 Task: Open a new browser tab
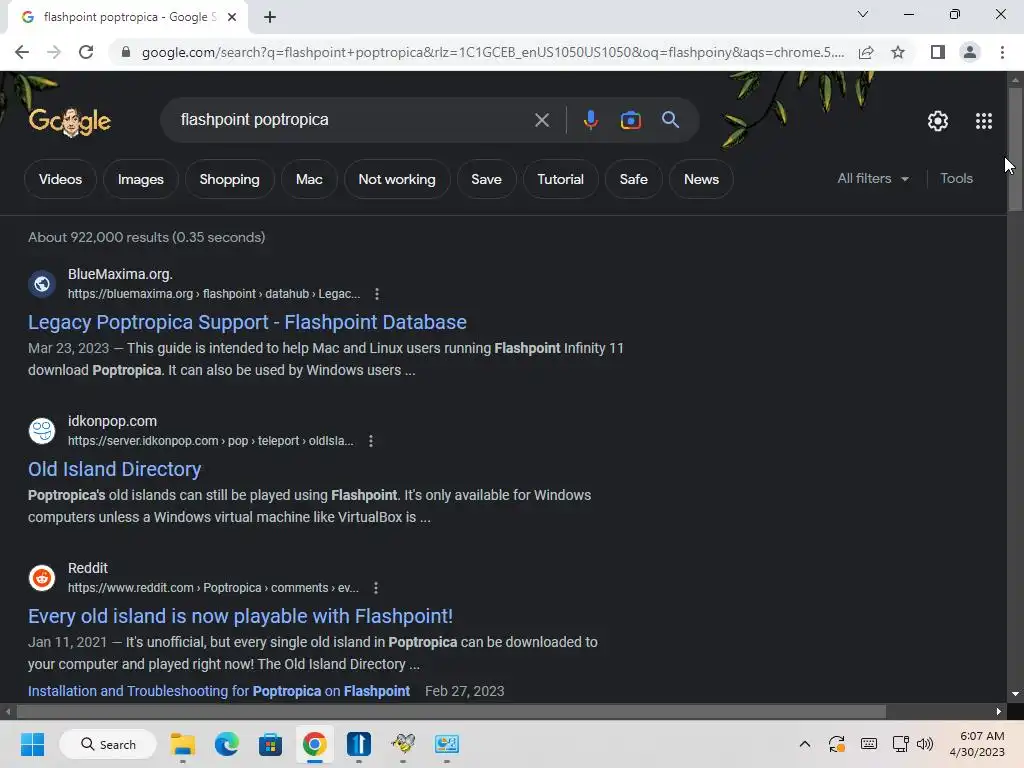click(270, 17)
